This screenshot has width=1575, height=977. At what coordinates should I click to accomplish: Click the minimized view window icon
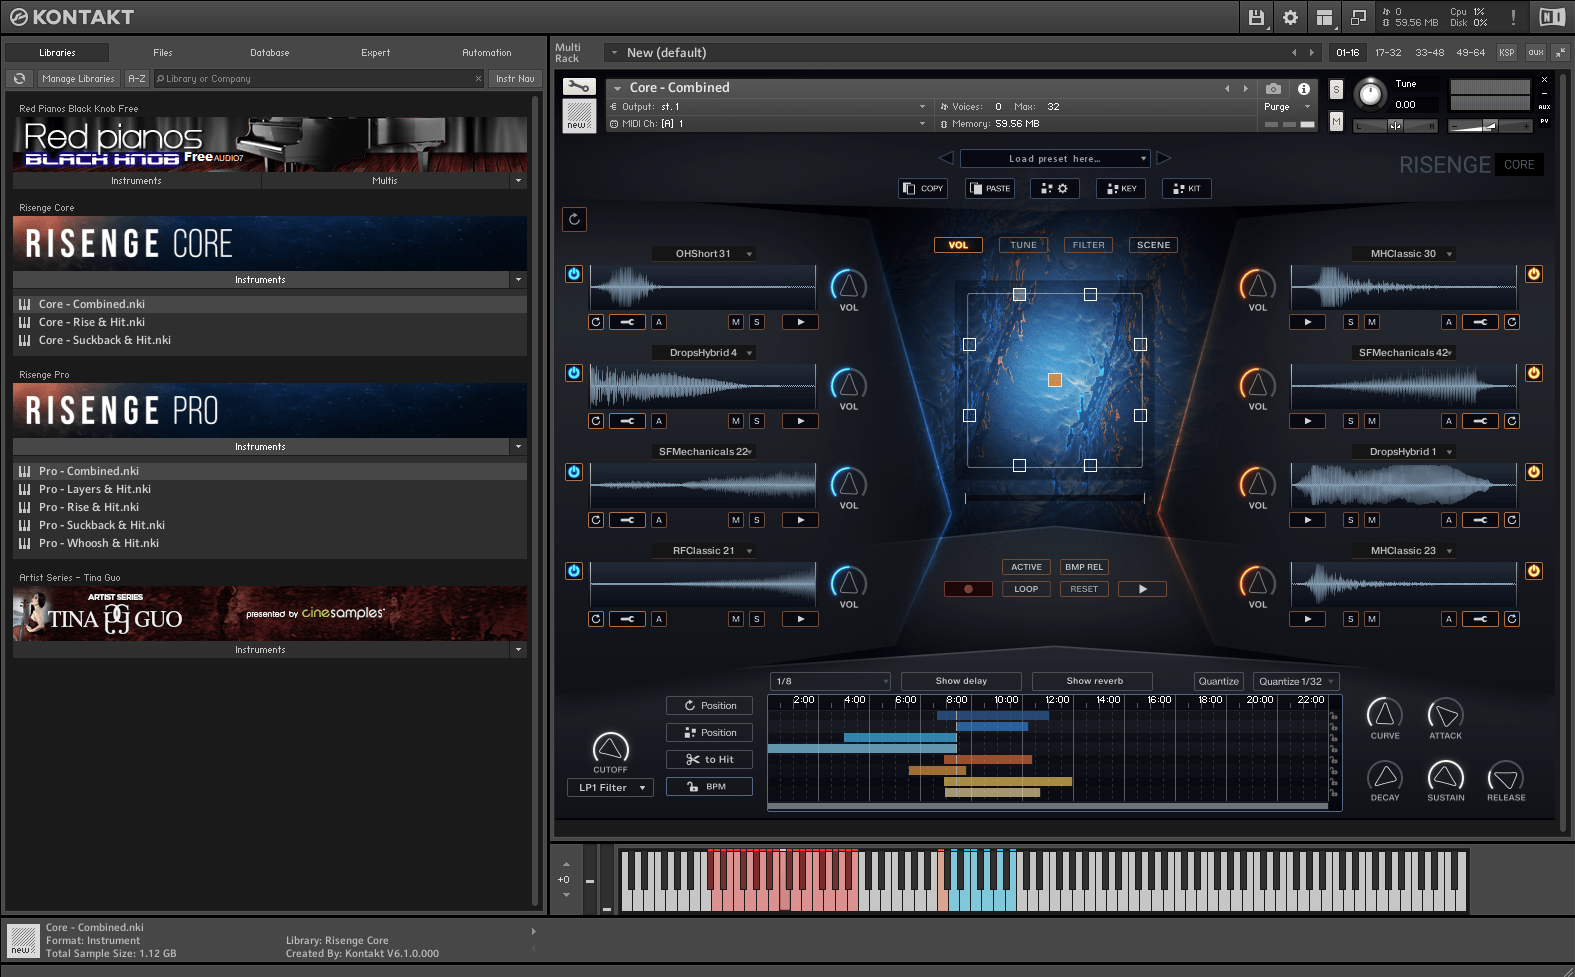tap(1358, 17)
